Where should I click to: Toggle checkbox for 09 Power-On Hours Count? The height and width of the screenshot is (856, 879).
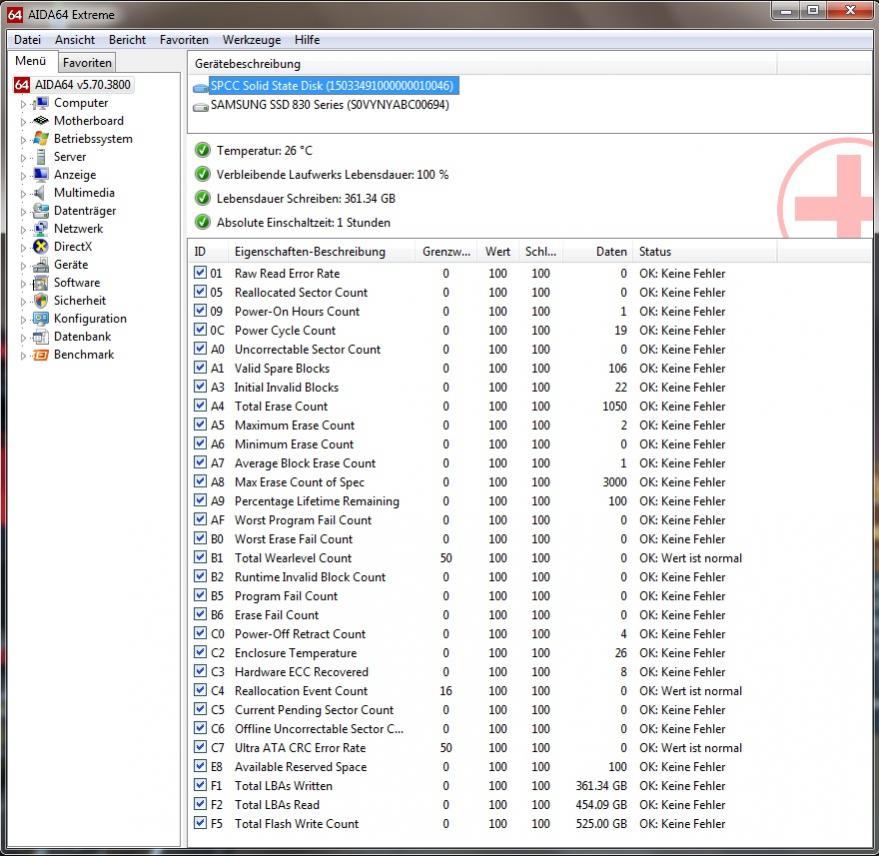tap(200, 311)
